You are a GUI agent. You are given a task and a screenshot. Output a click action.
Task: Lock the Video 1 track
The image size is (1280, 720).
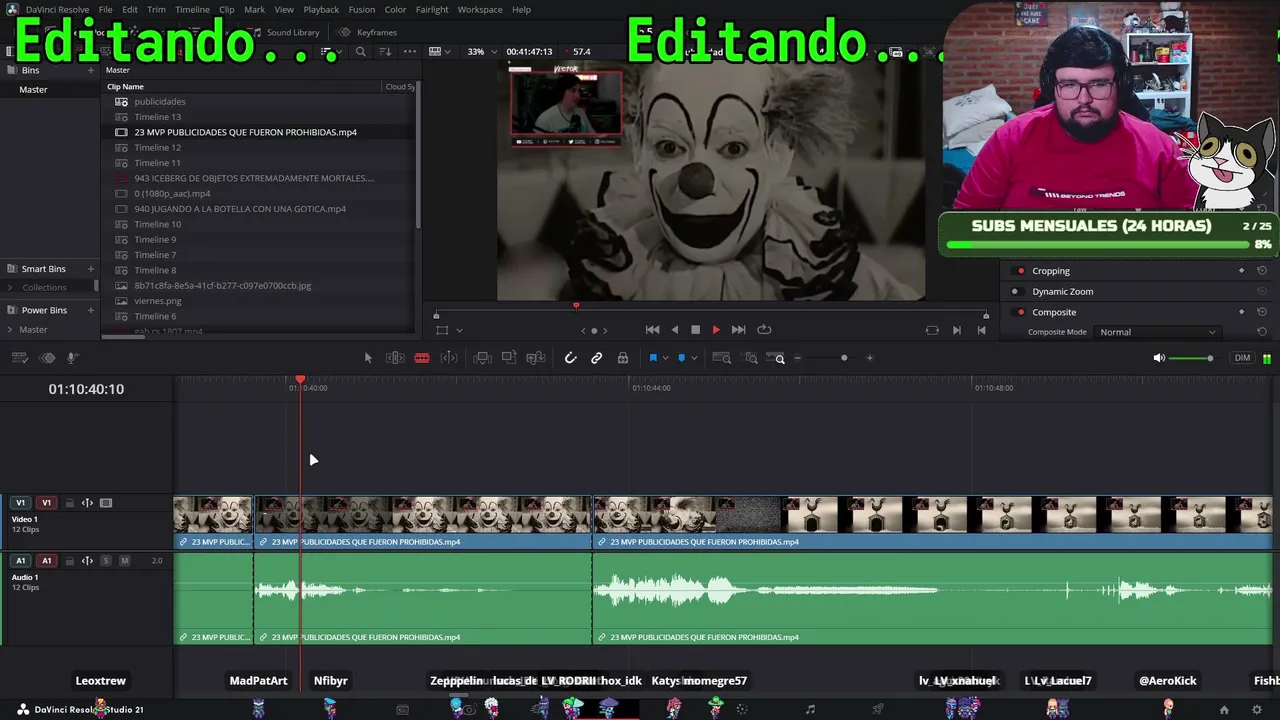click(70, 503)
